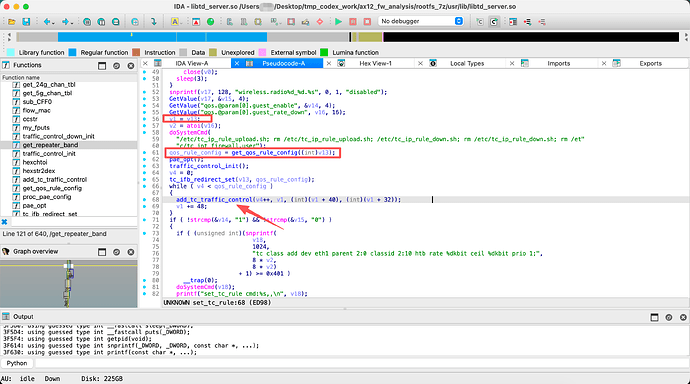Image resolution: width=690 pixels, height=384 pixels.
Task: Close the Hex View-1 tab
Action: [328, 63]
